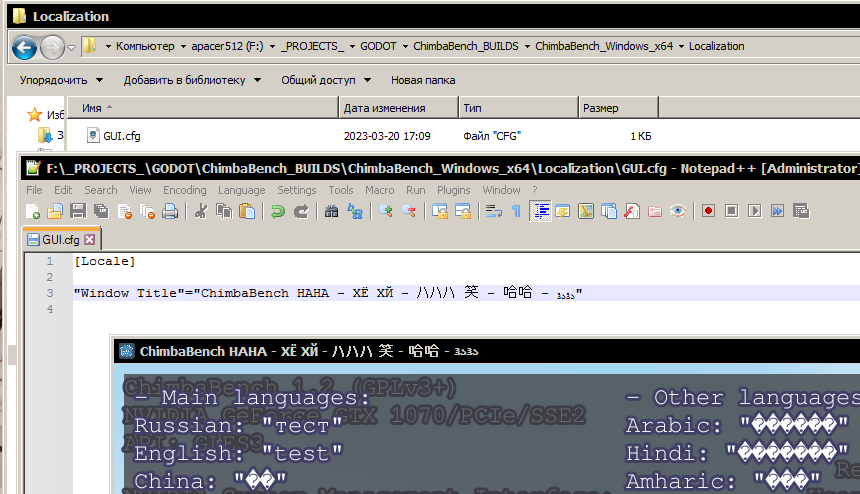
Task: Sort by Дата изменения column header
Action: point(399,108)
